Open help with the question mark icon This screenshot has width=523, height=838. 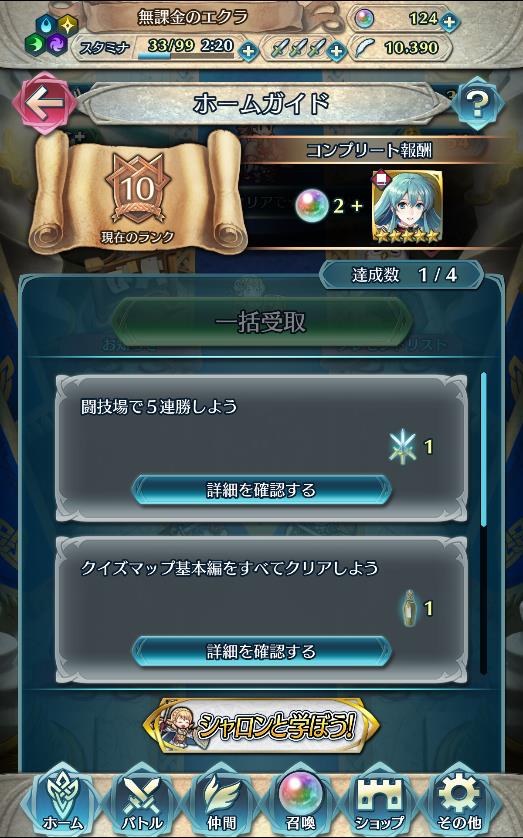477,104
